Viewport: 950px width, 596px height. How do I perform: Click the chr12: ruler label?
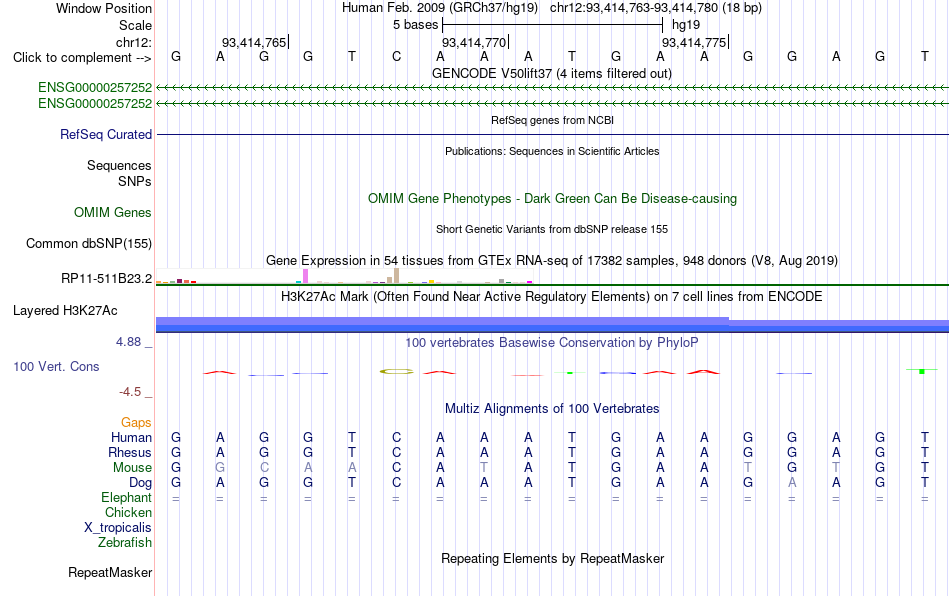click(x=134, y=42)
